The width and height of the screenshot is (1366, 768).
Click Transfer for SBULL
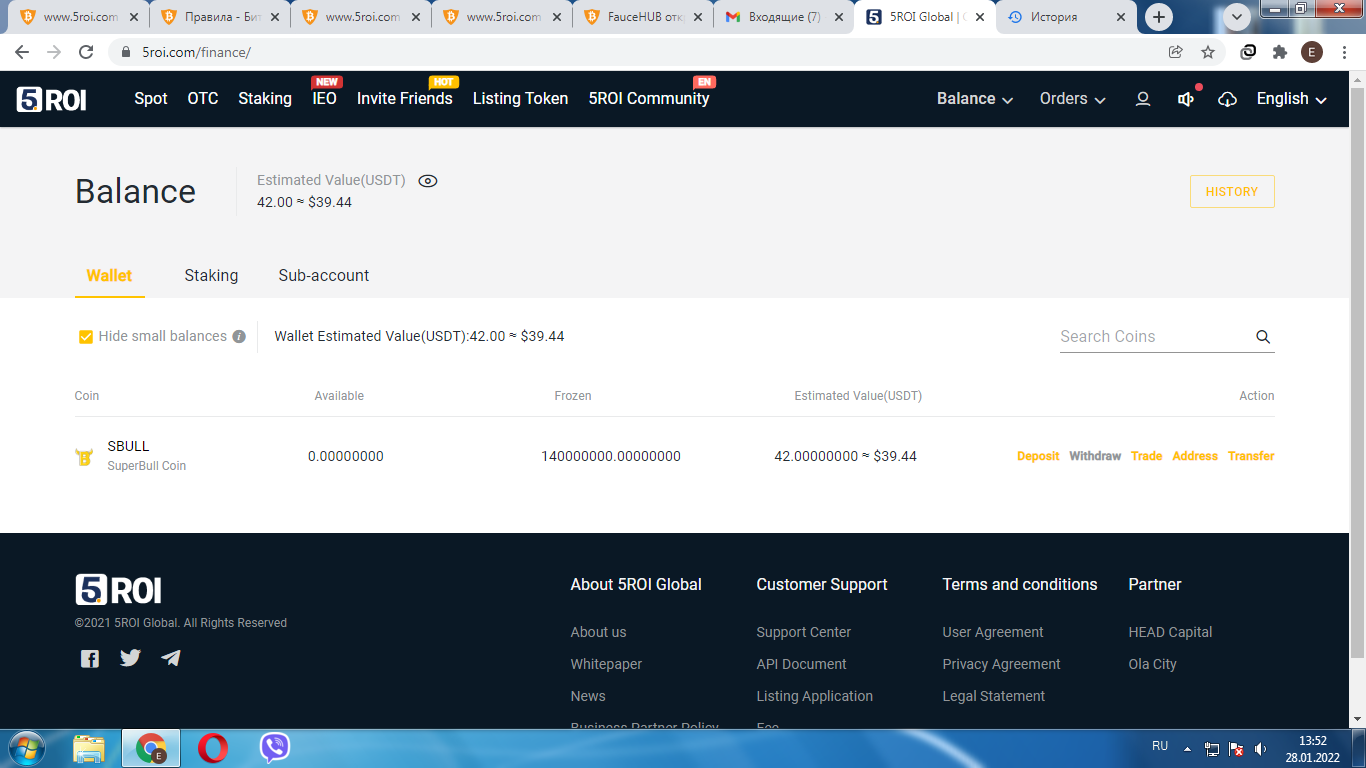pyautogui.click(x=1251, y=456)
